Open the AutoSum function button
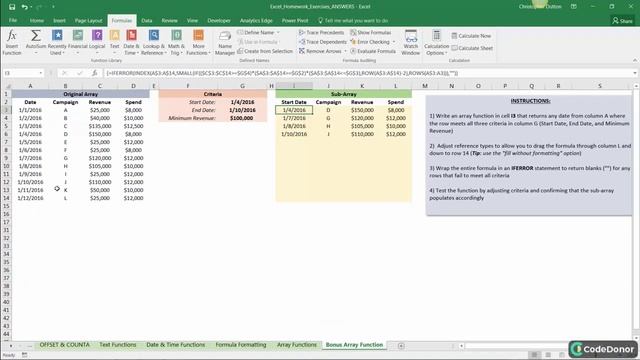Viewport: 640px width, 360px height. coord(36,42)
